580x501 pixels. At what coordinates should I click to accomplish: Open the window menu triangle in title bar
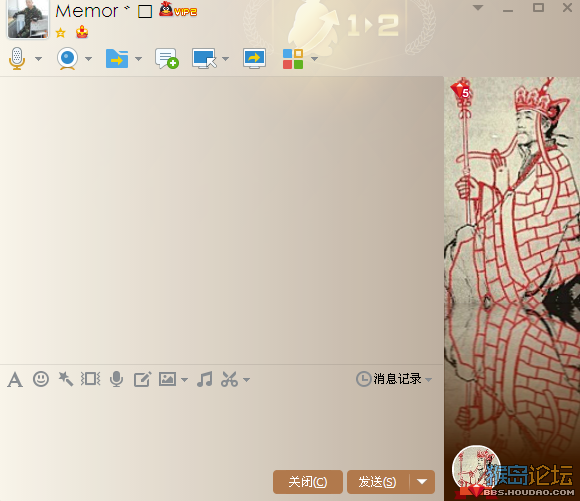[x=478, y=8]
